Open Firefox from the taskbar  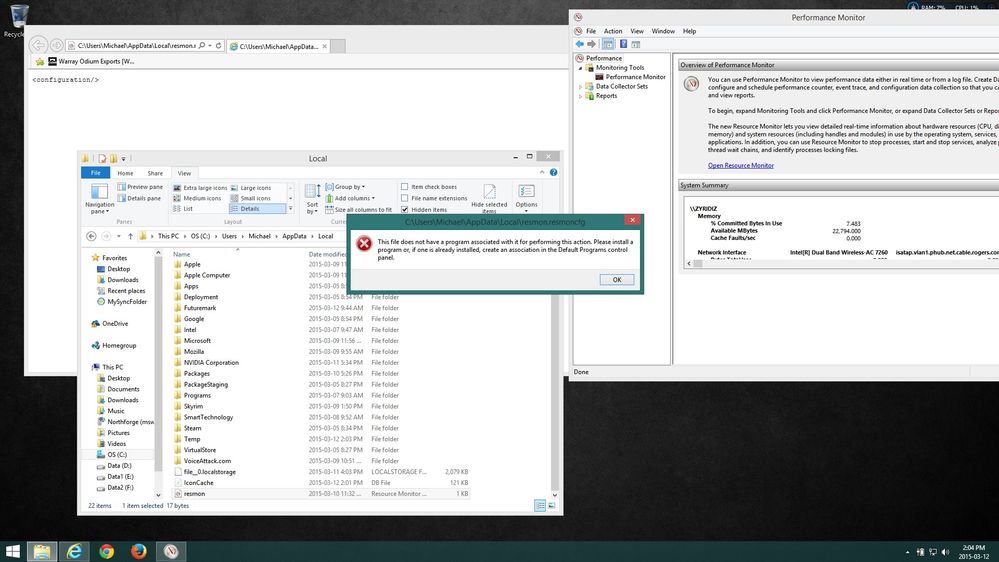coord(138,551)
